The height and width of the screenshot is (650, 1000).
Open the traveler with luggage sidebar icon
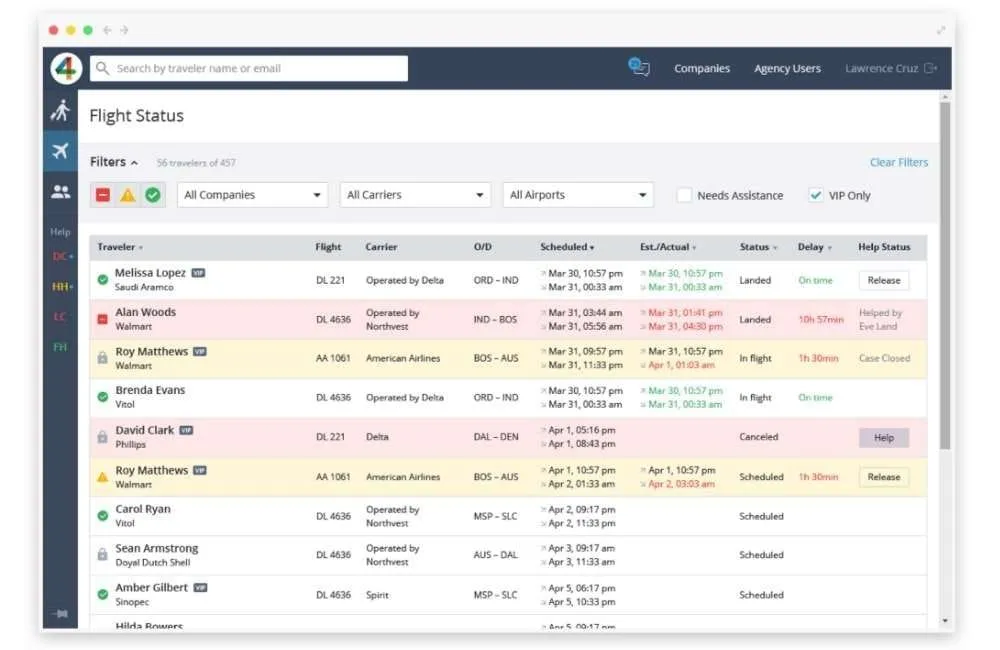point(61,111)
